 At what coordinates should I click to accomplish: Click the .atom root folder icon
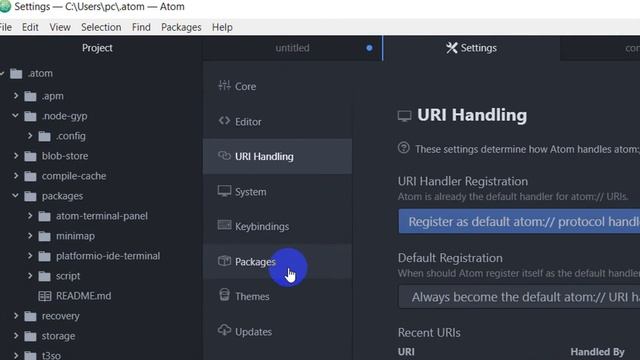pos(16,73)
